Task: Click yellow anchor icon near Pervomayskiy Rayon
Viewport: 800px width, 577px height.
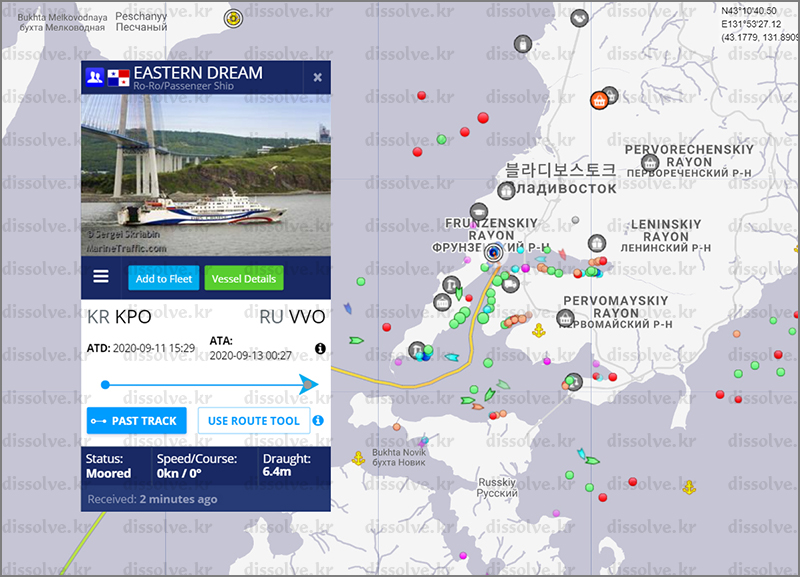Action: pos(539,331)
